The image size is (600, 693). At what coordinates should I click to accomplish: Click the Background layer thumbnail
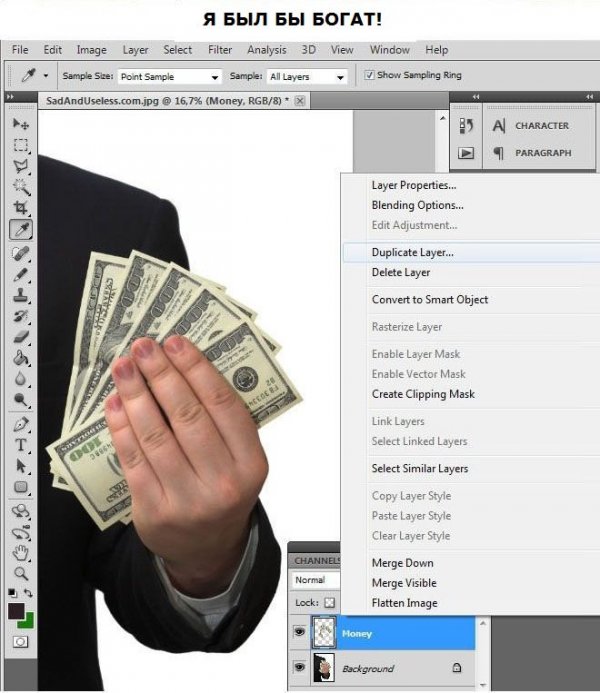[324, 668]
